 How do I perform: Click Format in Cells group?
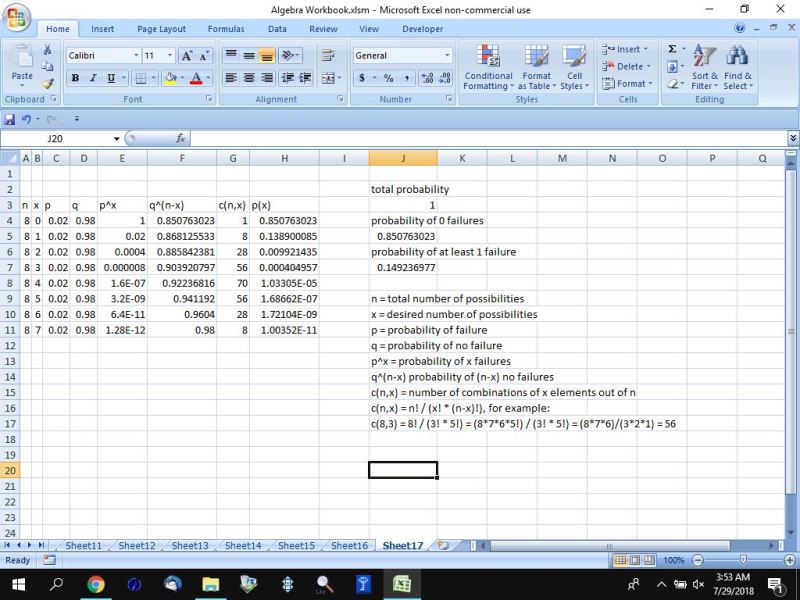pyautogui.click(x=628, y=84)
